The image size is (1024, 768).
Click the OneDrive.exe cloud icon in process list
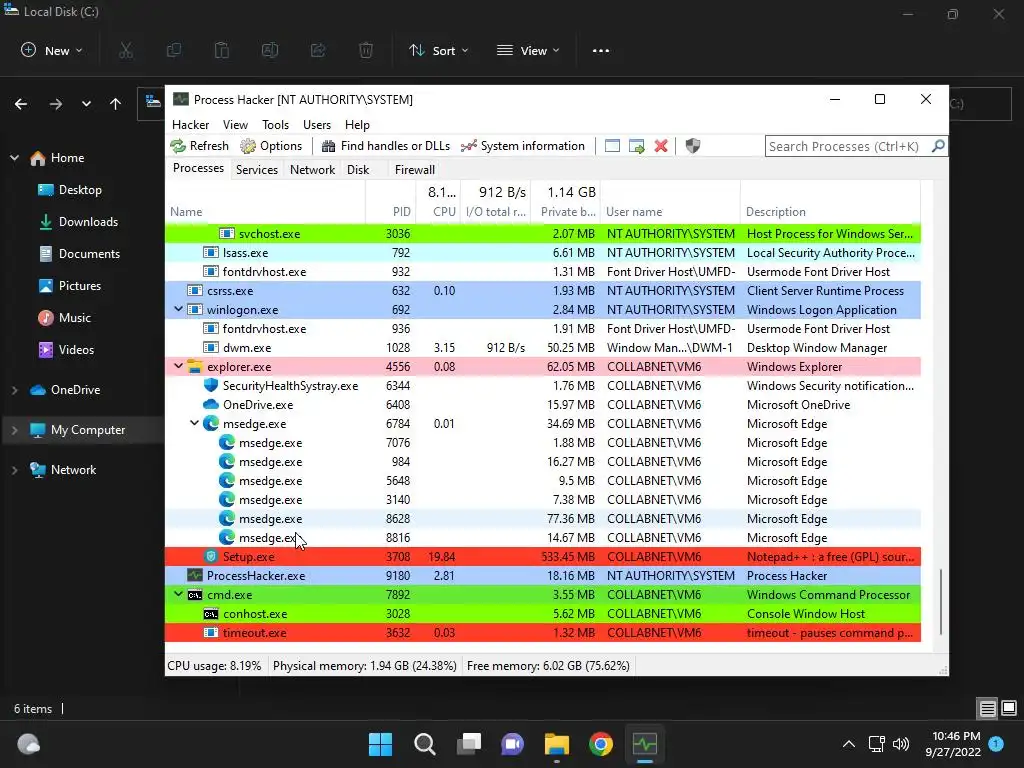click(x=210, y=404)
